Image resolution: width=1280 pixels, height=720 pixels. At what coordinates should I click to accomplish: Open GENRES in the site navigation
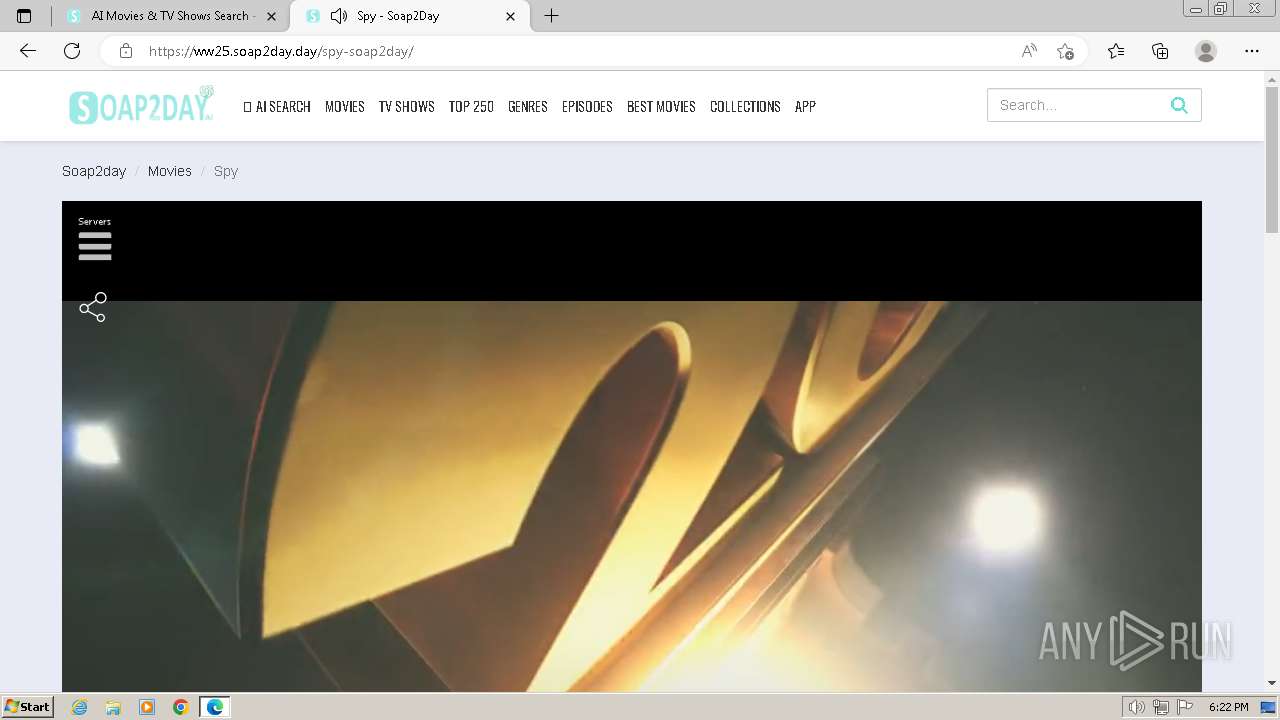(528, 106)
